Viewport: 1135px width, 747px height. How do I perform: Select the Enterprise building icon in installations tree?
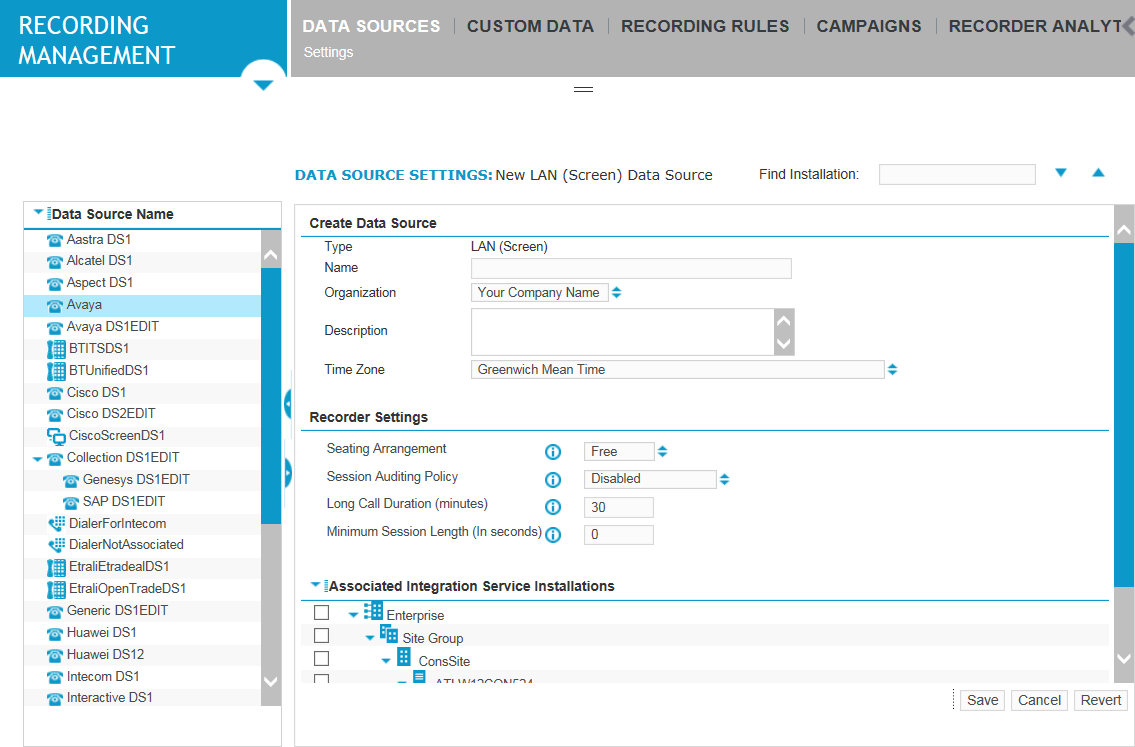pos(371,612)
